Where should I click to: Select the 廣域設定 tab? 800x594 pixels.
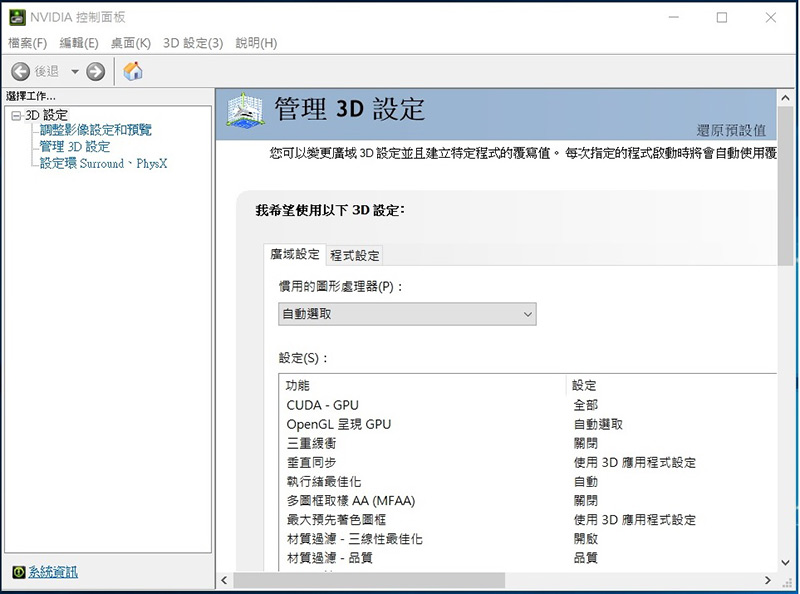(295, 255)
